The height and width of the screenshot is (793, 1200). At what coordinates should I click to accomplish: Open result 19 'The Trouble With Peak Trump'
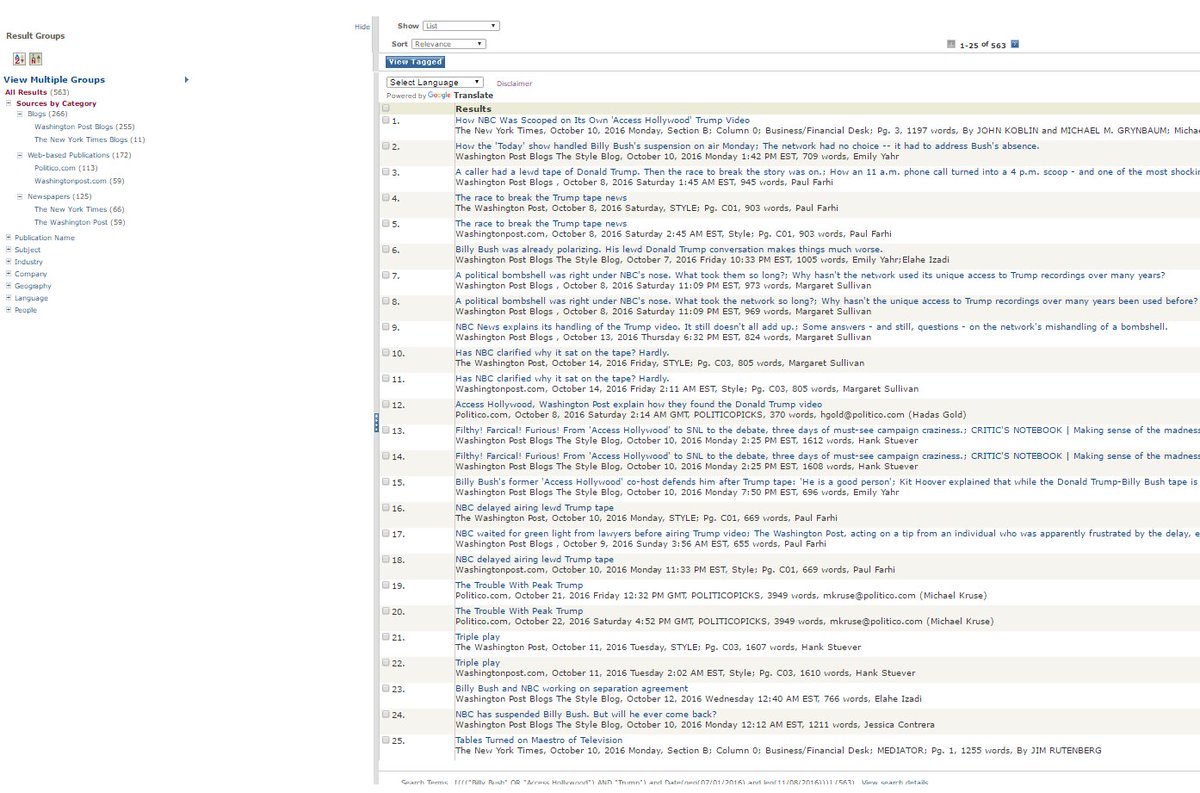pos(519,585)
